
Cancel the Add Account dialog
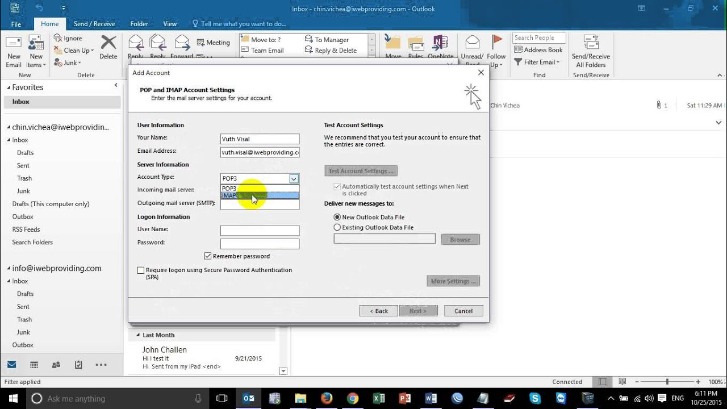pos(462,311)
